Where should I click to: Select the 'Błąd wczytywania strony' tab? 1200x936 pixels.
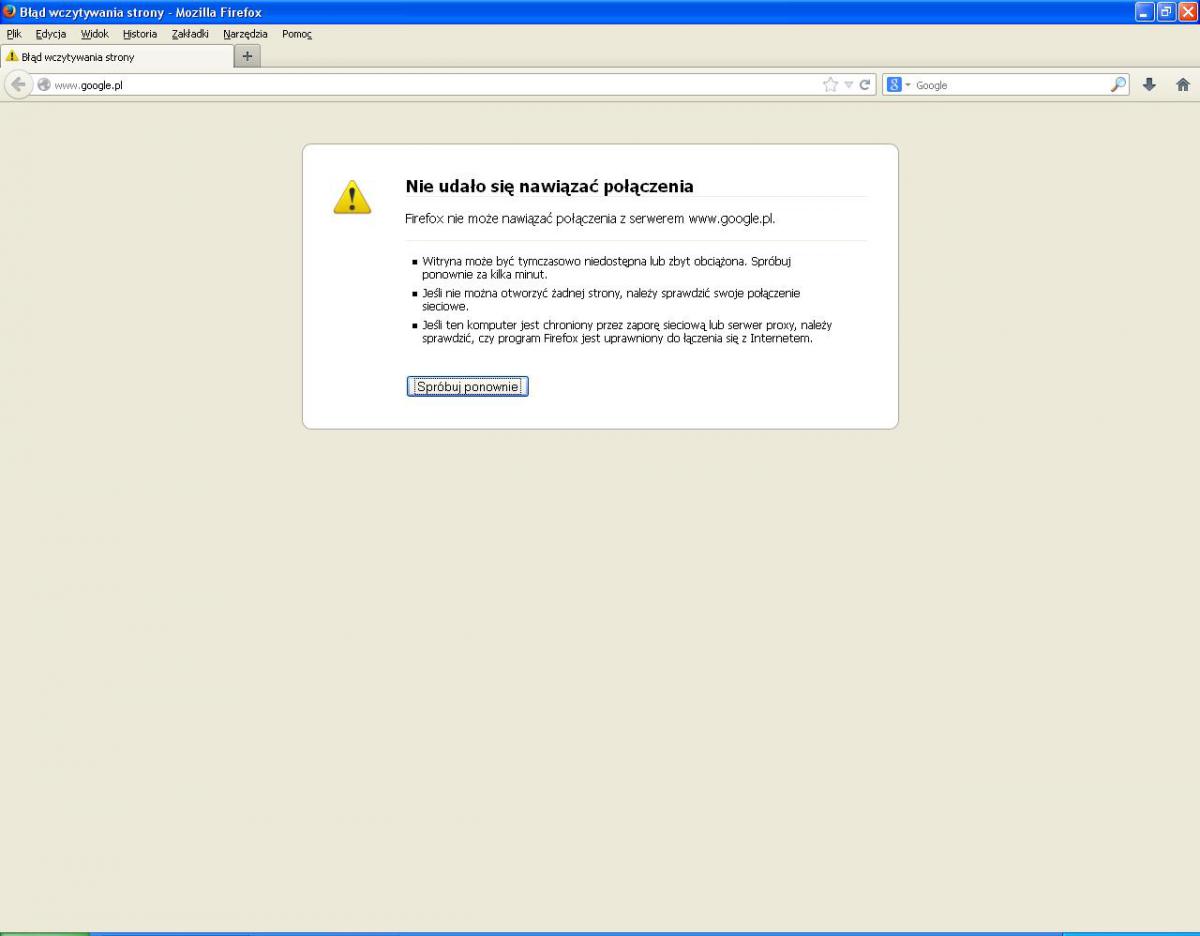click(x=117, y=57)
